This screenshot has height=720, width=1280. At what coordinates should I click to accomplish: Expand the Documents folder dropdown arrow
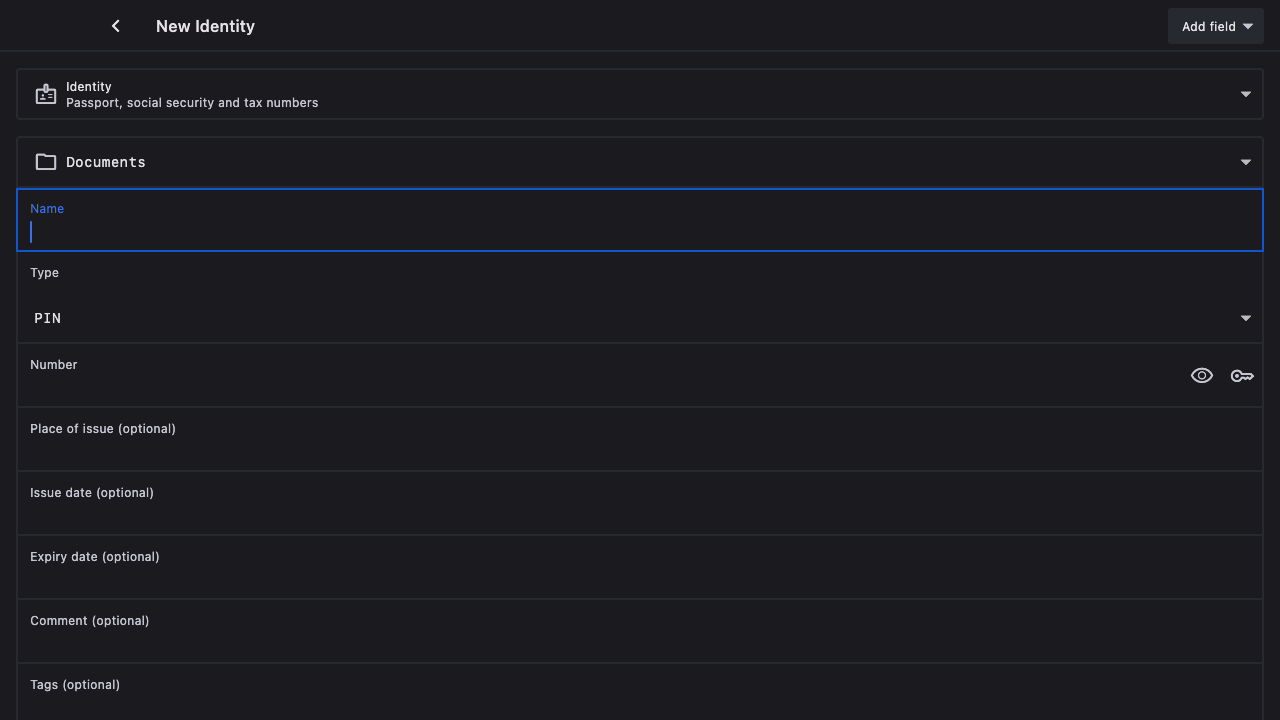point(1245,162)
